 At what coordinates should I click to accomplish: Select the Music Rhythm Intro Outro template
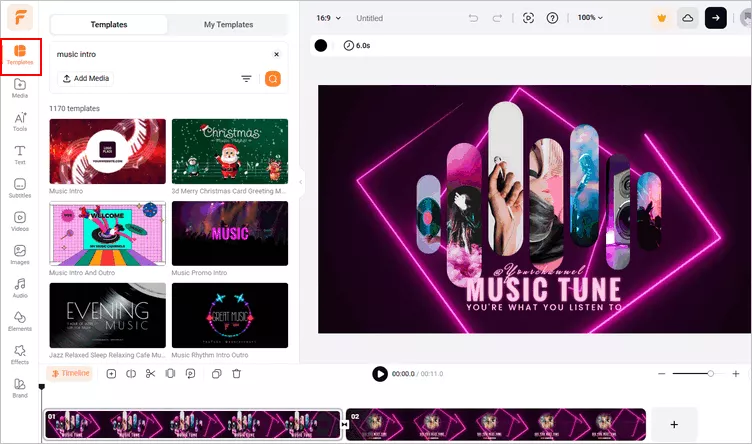pos(230,315)
